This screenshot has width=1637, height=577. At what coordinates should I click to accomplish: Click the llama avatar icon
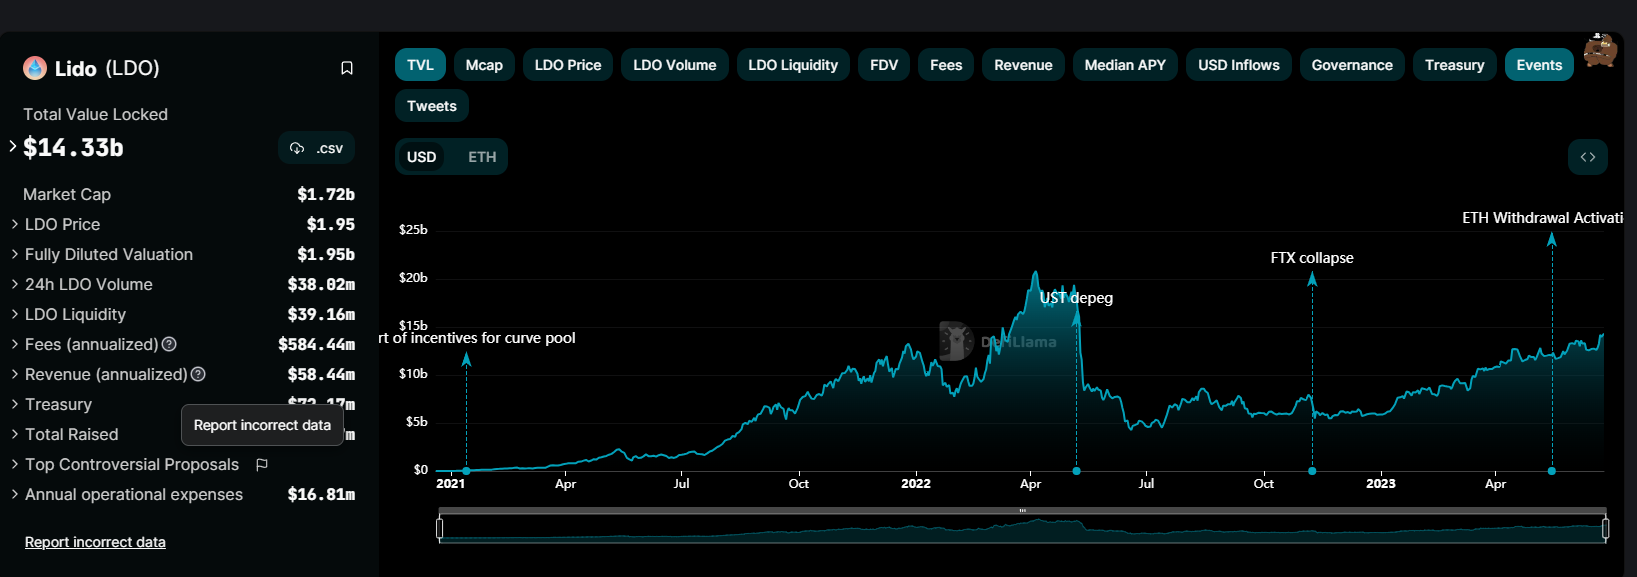(1600, 50)
